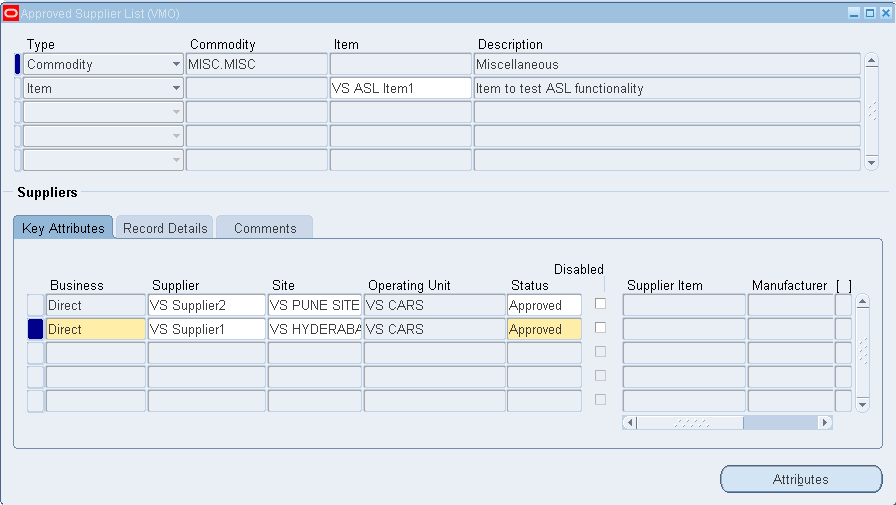Tick Disabled checkbox for VS Supplier2

pyautogui.click(x=600, y=304)
